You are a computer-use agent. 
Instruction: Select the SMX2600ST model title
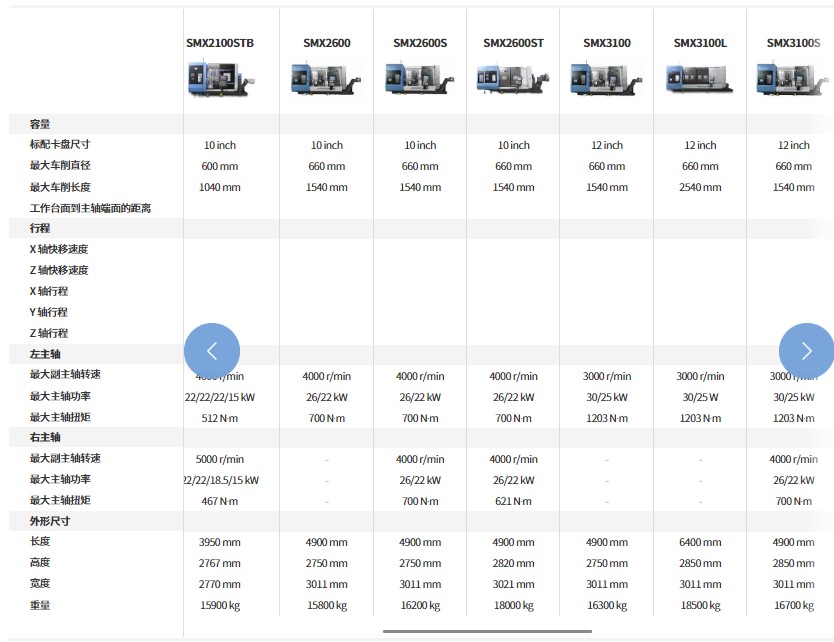point(513,43)
